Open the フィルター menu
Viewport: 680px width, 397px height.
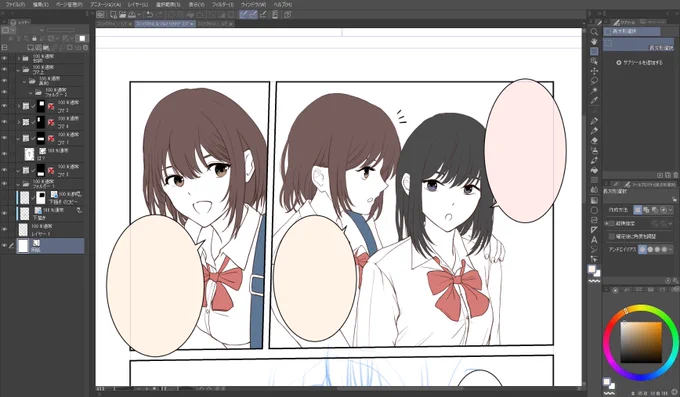(223, 4)
